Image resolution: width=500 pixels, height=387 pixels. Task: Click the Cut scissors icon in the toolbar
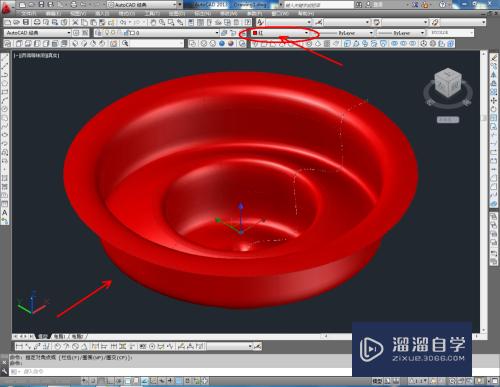tap(75, 22)
